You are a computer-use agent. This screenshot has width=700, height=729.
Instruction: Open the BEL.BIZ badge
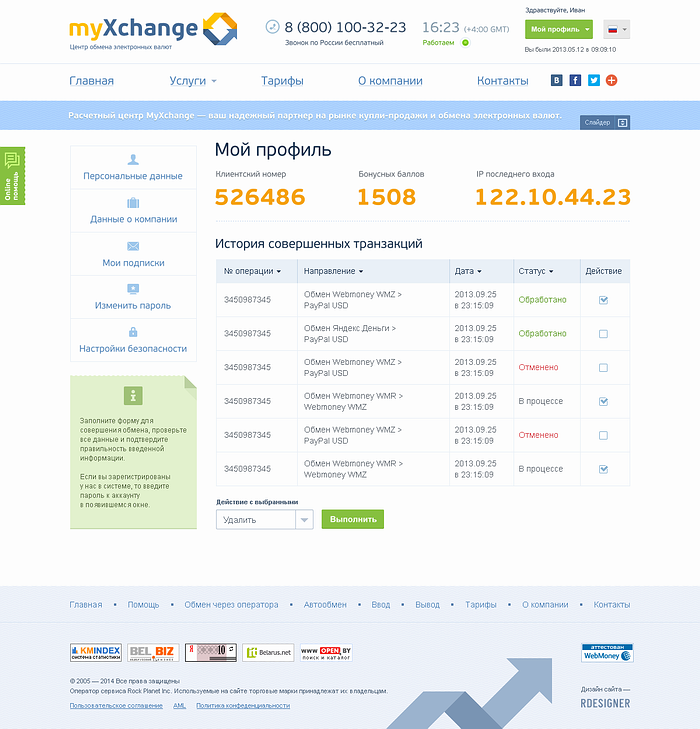(153, 652)
